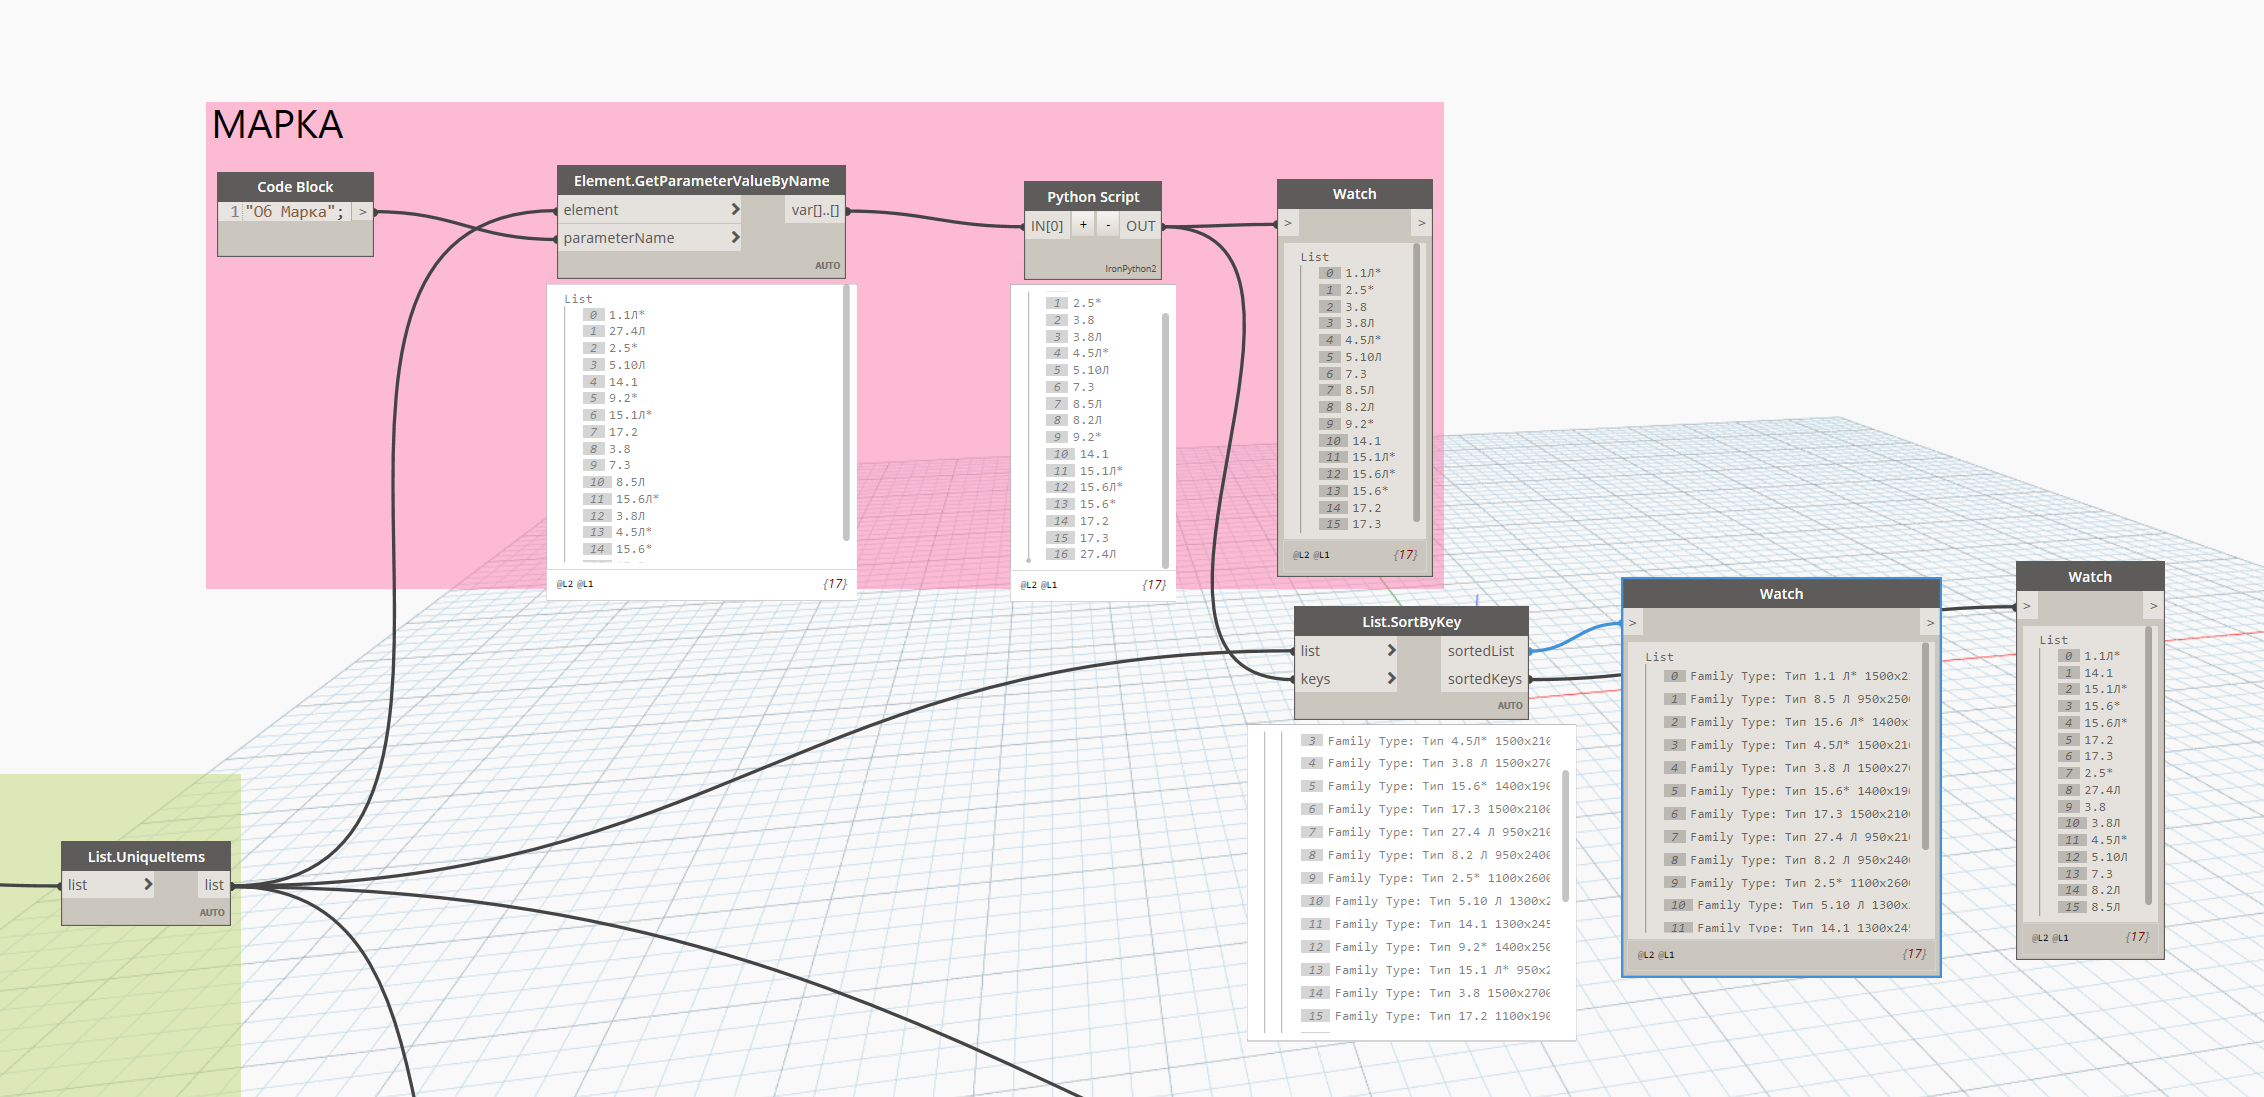This screenshot has height=1097, width=2264.
Task: Click the list output port on List.UniqueItems
Action: [213, 884]
